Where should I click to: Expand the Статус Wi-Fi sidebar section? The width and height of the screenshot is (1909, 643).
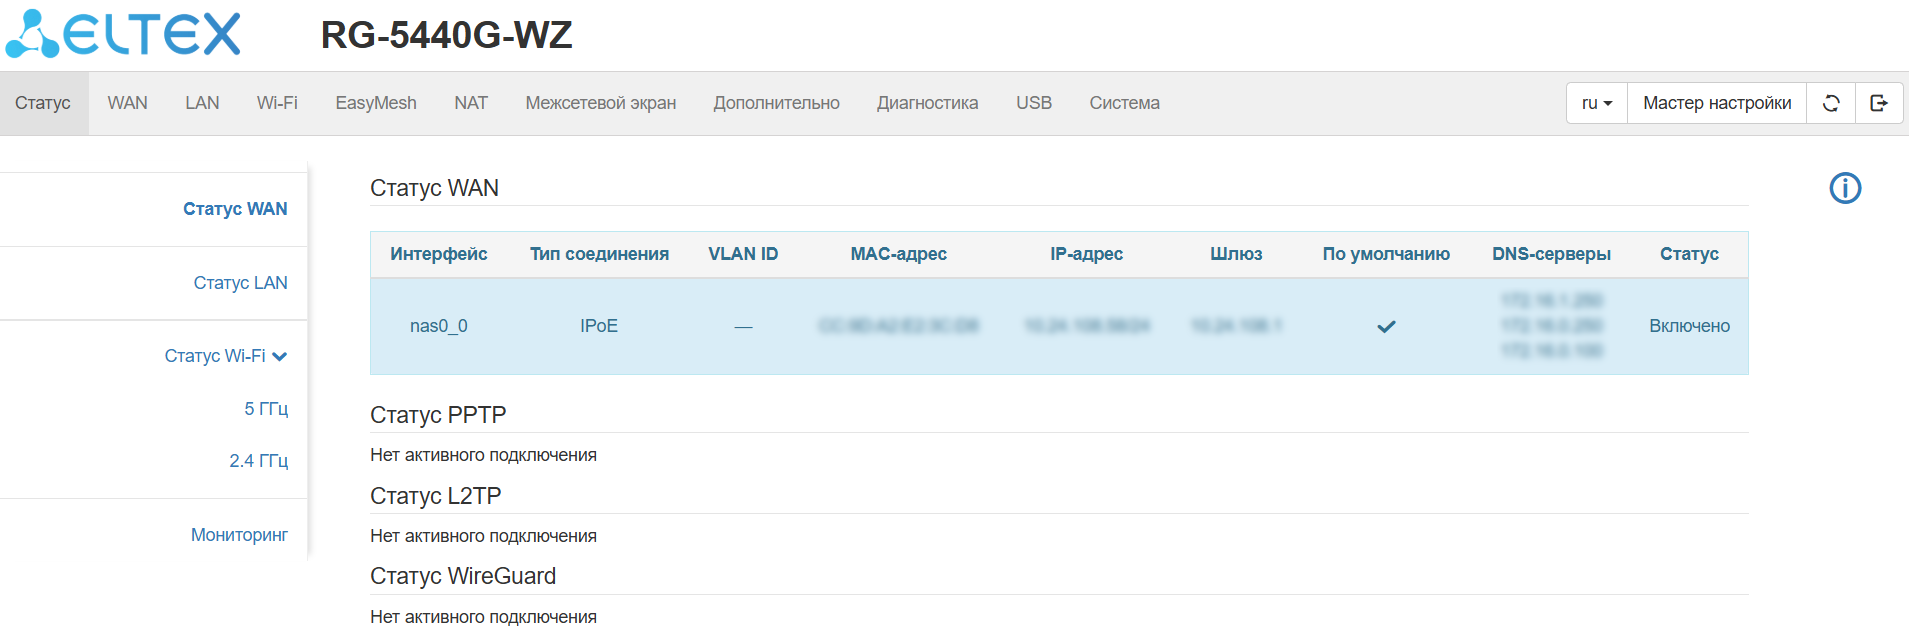(x=226, y=356)
